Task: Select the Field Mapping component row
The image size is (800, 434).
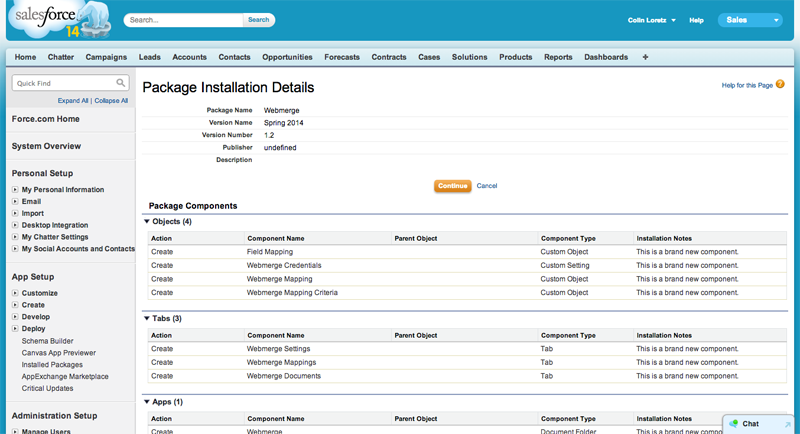Action: pos(467,252)
